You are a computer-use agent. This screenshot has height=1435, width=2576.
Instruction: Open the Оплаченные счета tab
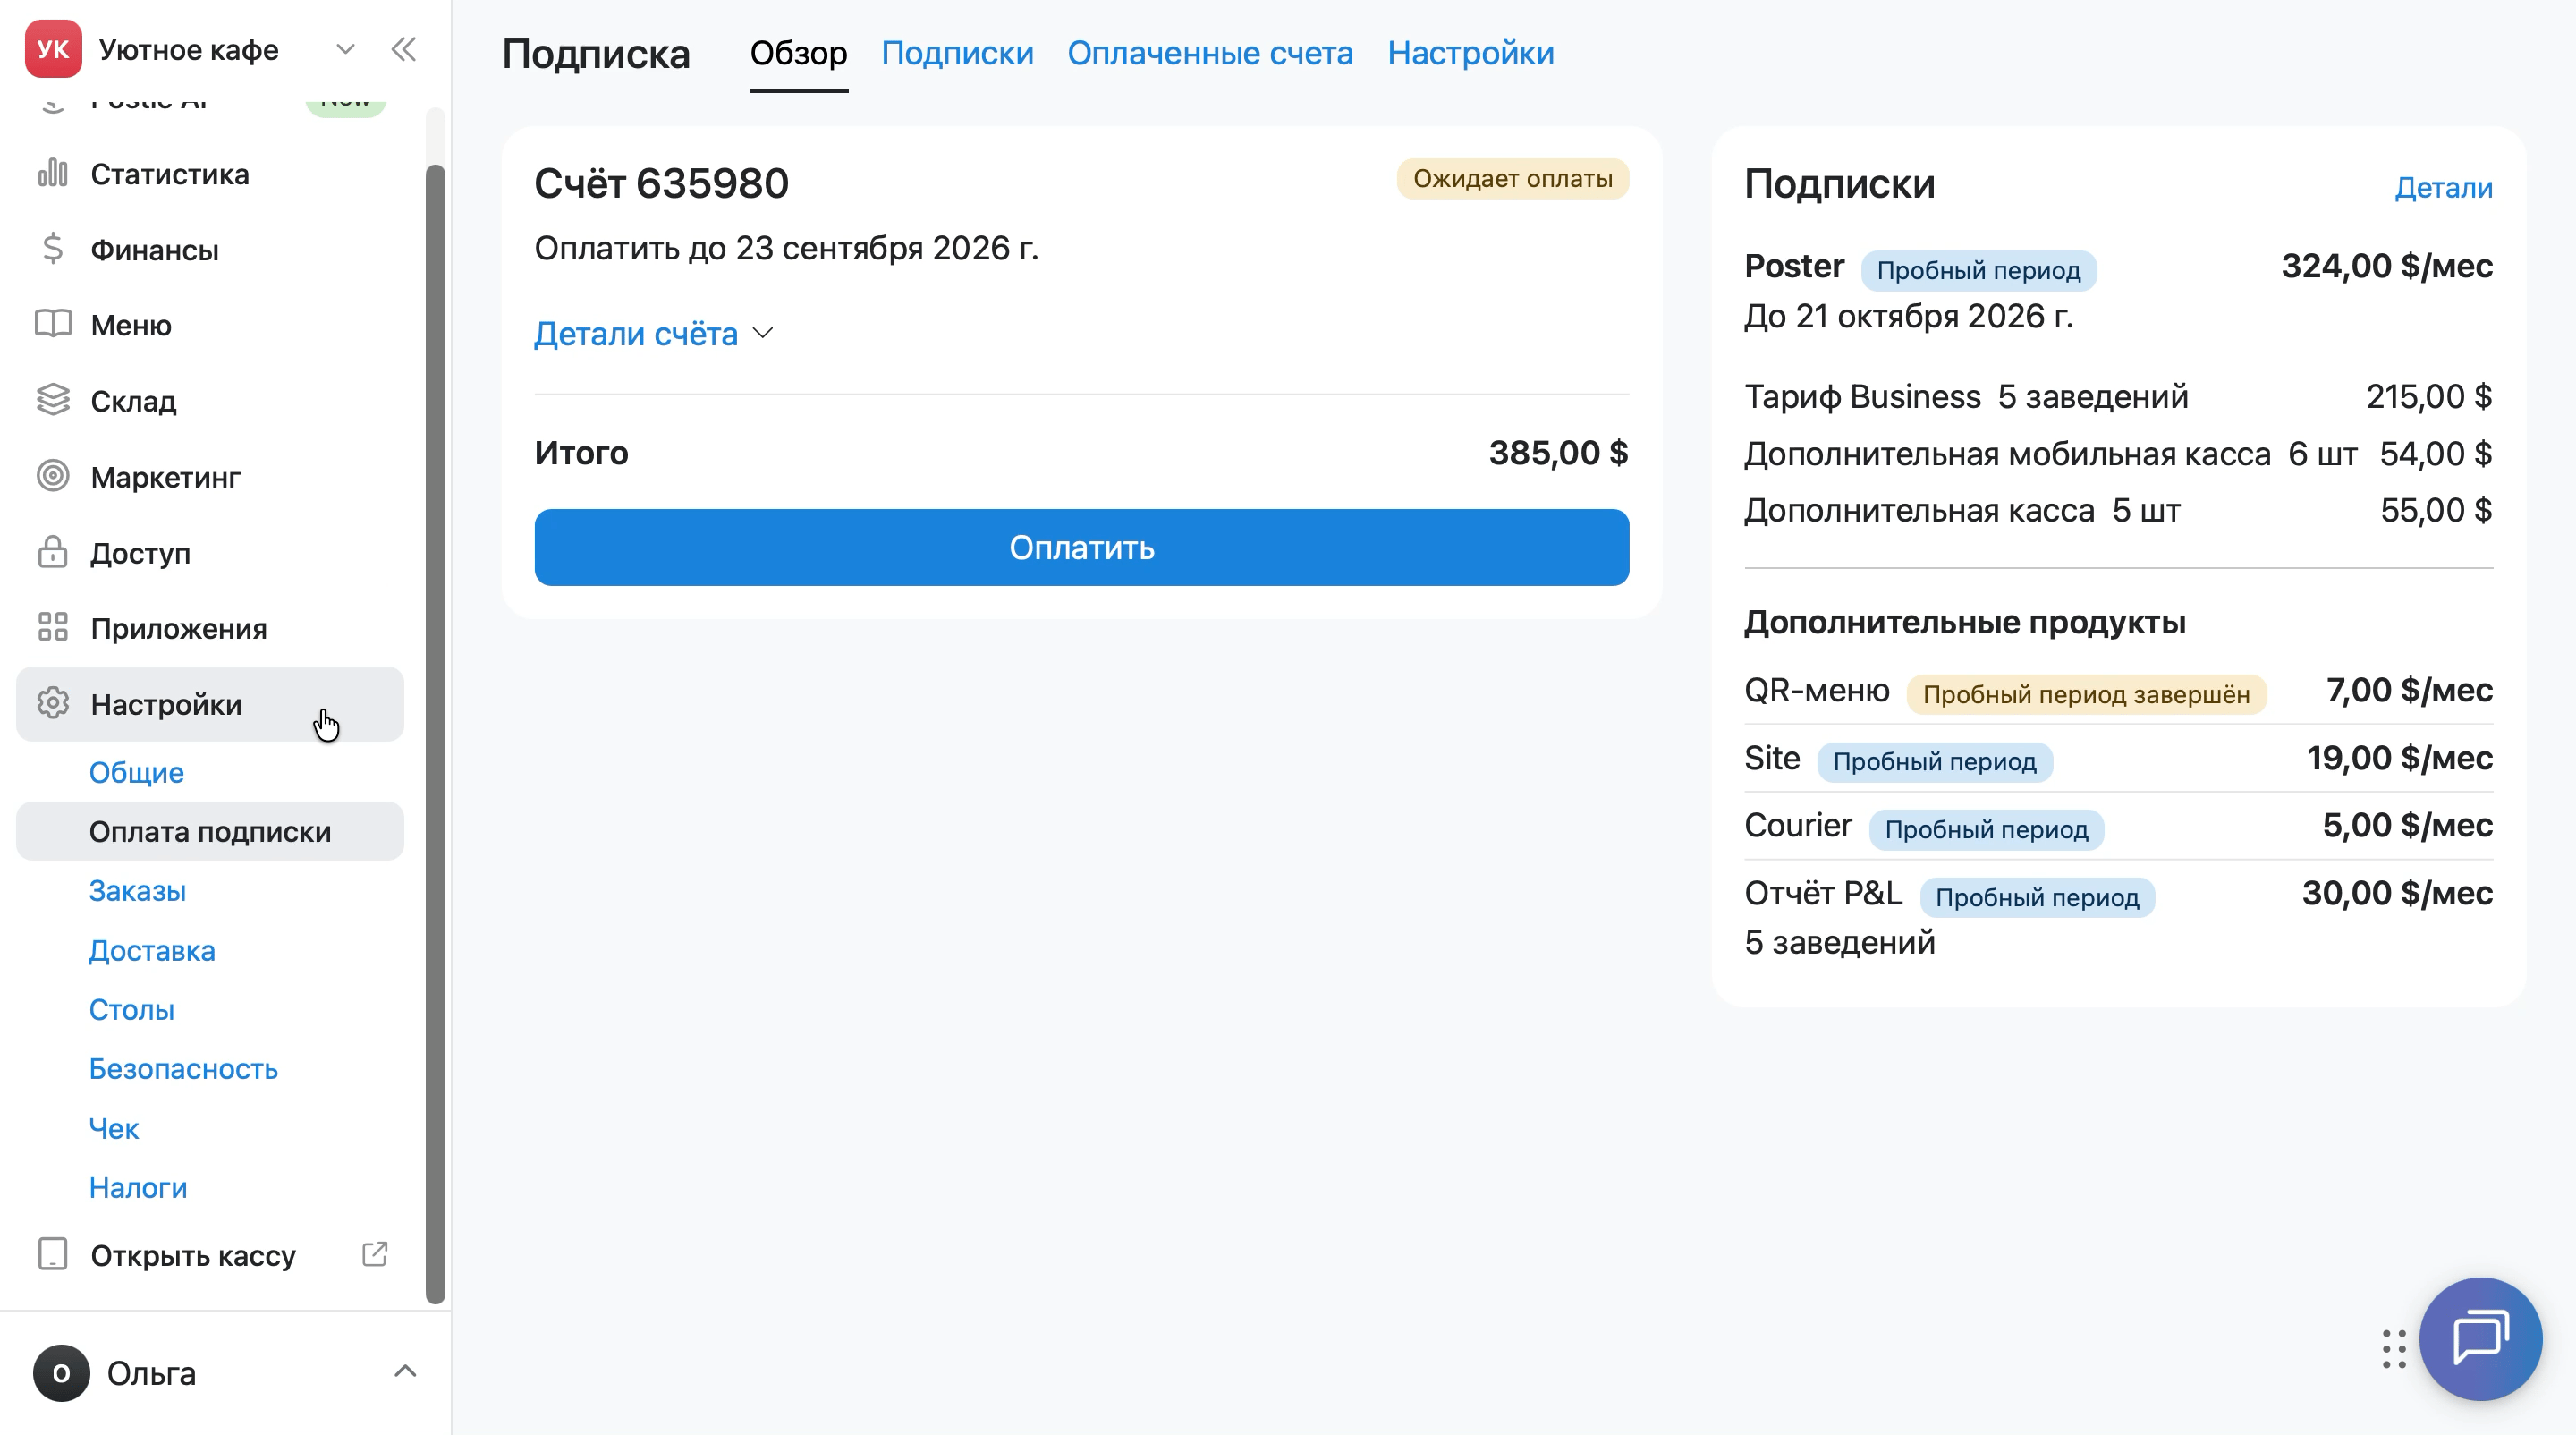(1210, 53)
